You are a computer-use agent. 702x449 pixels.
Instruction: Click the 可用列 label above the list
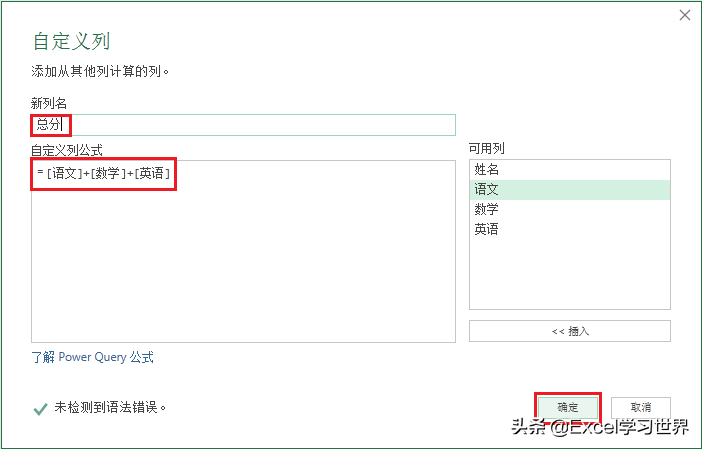coord(487,148)
